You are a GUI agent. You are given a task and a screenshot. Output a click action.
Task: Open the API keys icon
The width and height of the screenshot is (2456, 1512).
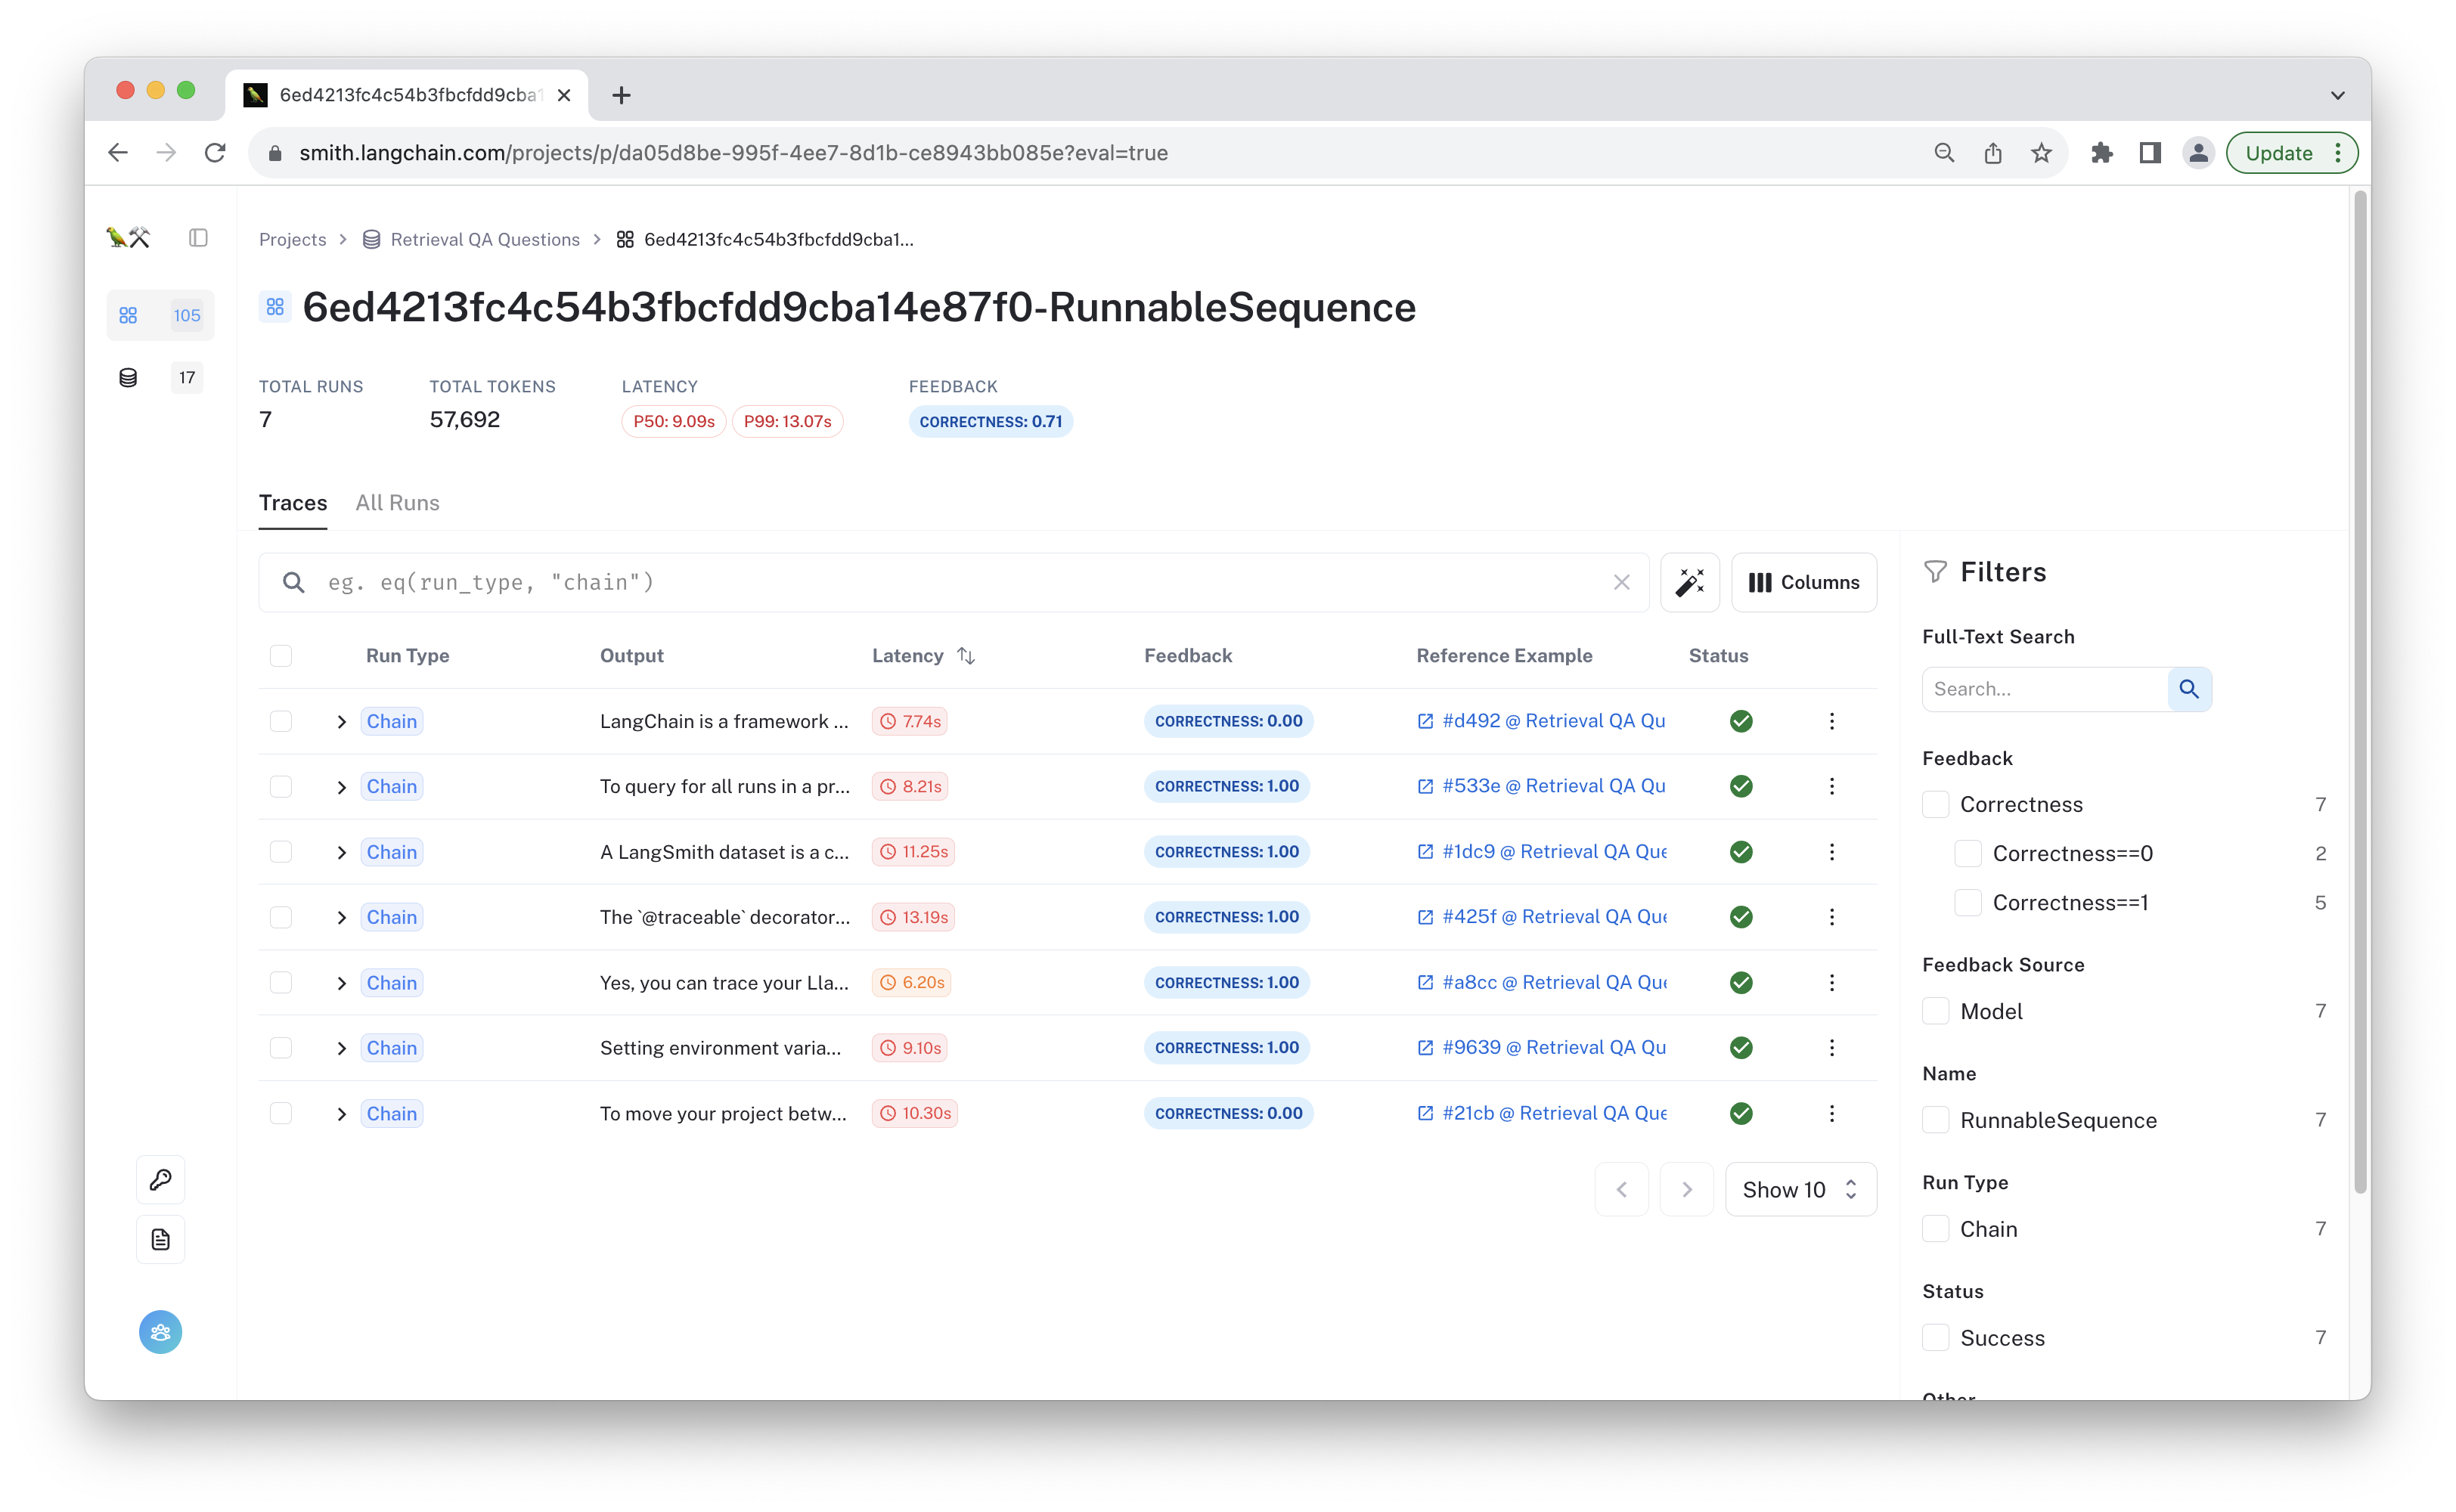160,1180
